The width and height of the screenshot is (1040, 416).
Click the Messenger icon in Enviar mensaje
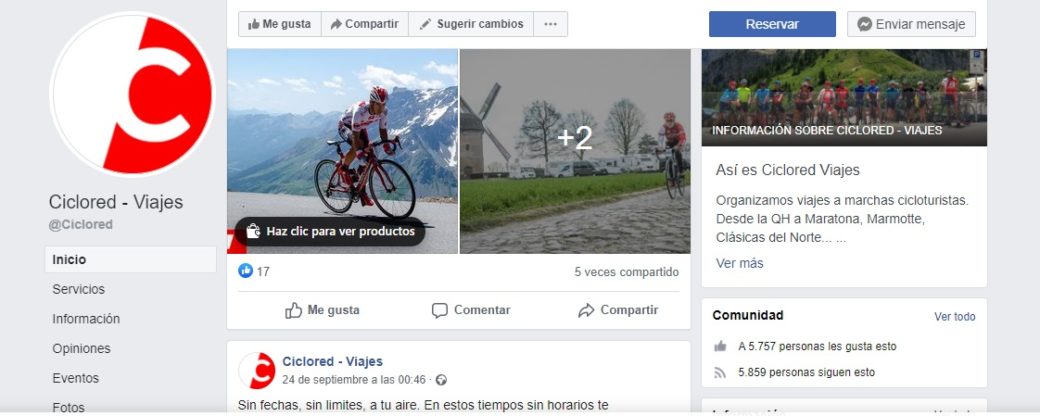[x=864, y=24]
